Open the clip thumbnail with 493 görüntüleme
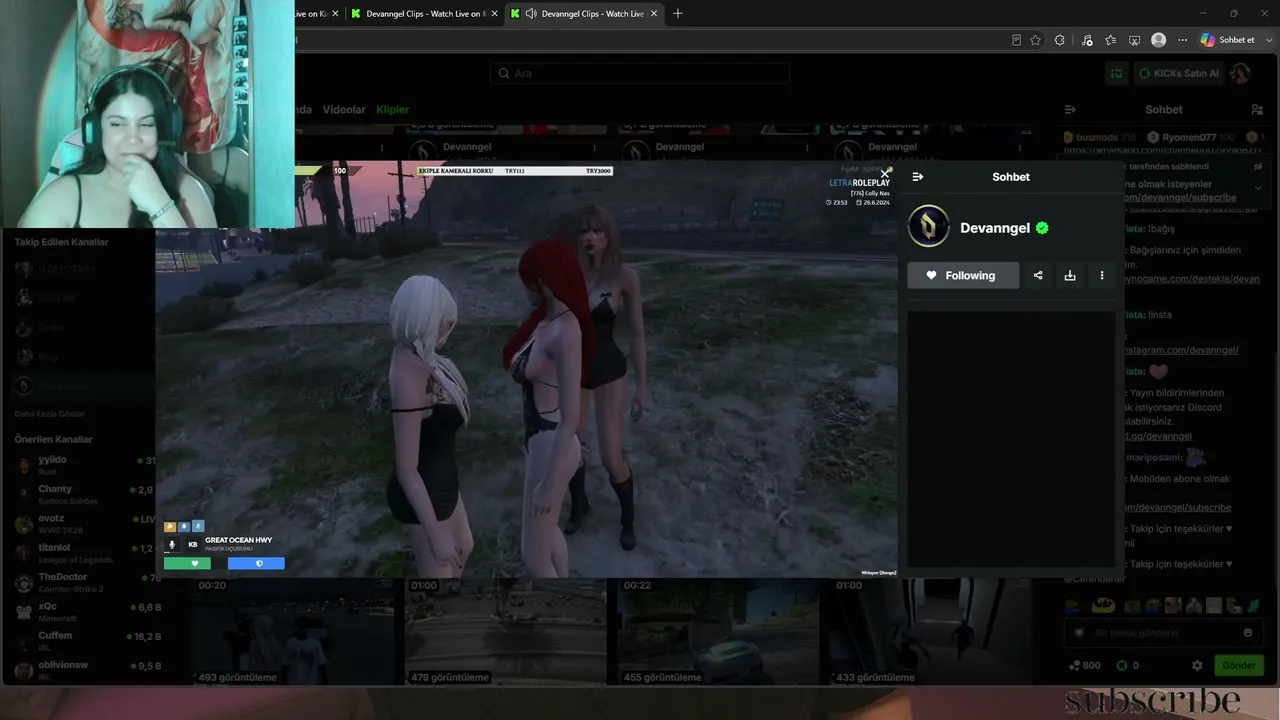Viewport: 1280px width, 720px height. coord(293,631)
